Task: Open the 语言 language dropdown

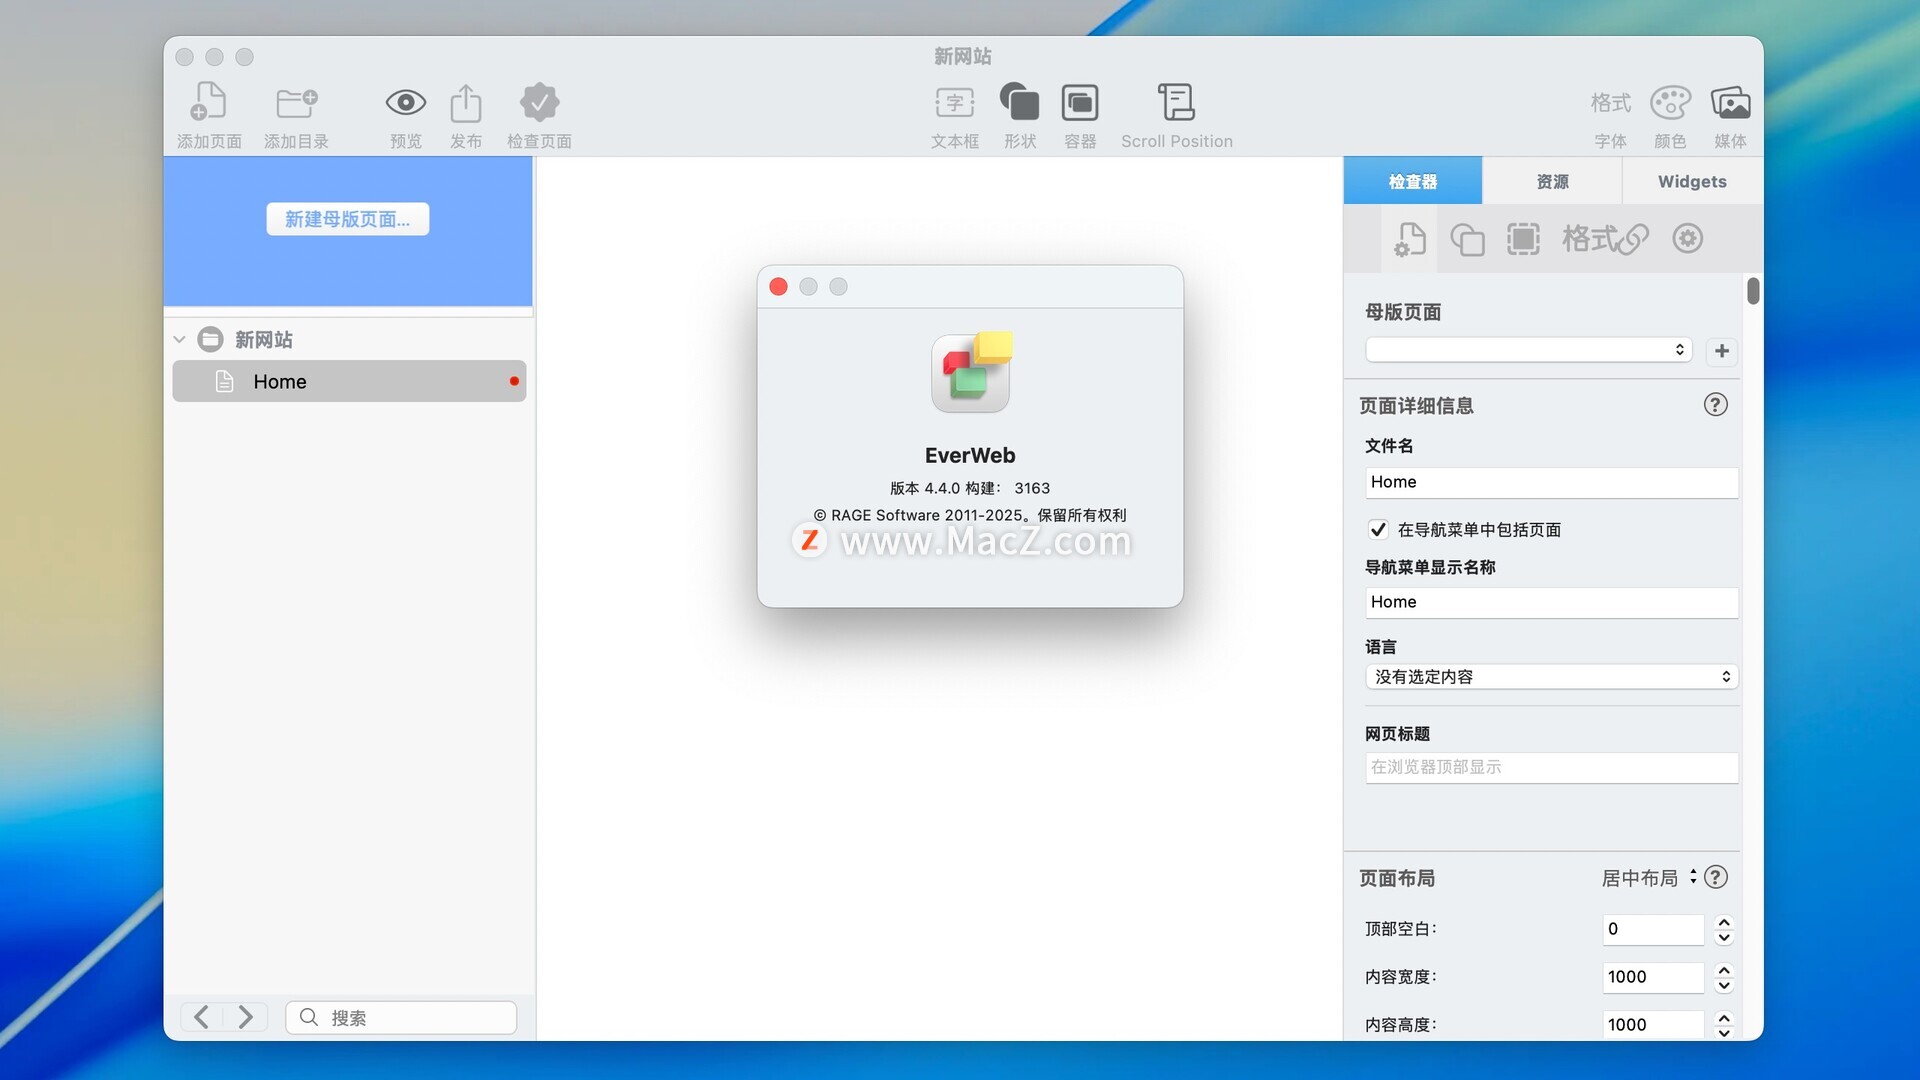Action: pos(1551,677)
